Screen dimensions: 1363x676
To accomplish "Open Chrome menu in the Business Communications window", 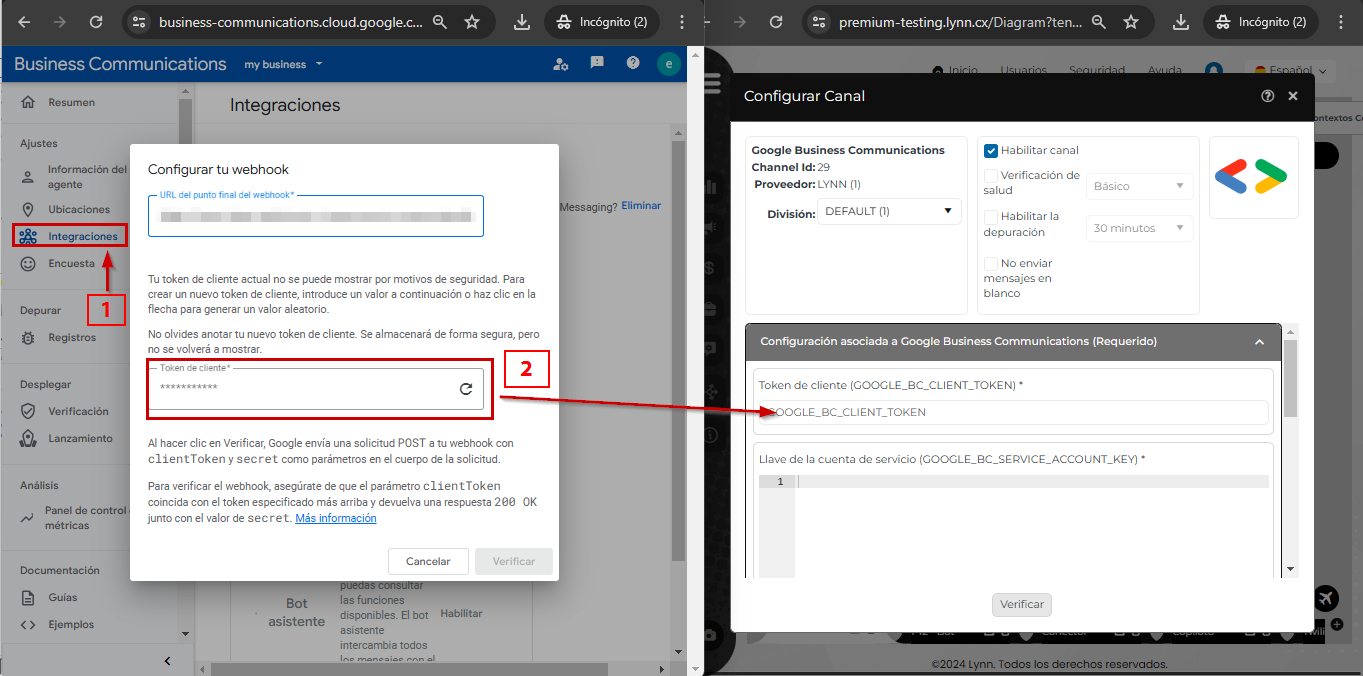I will click(682, 22).
